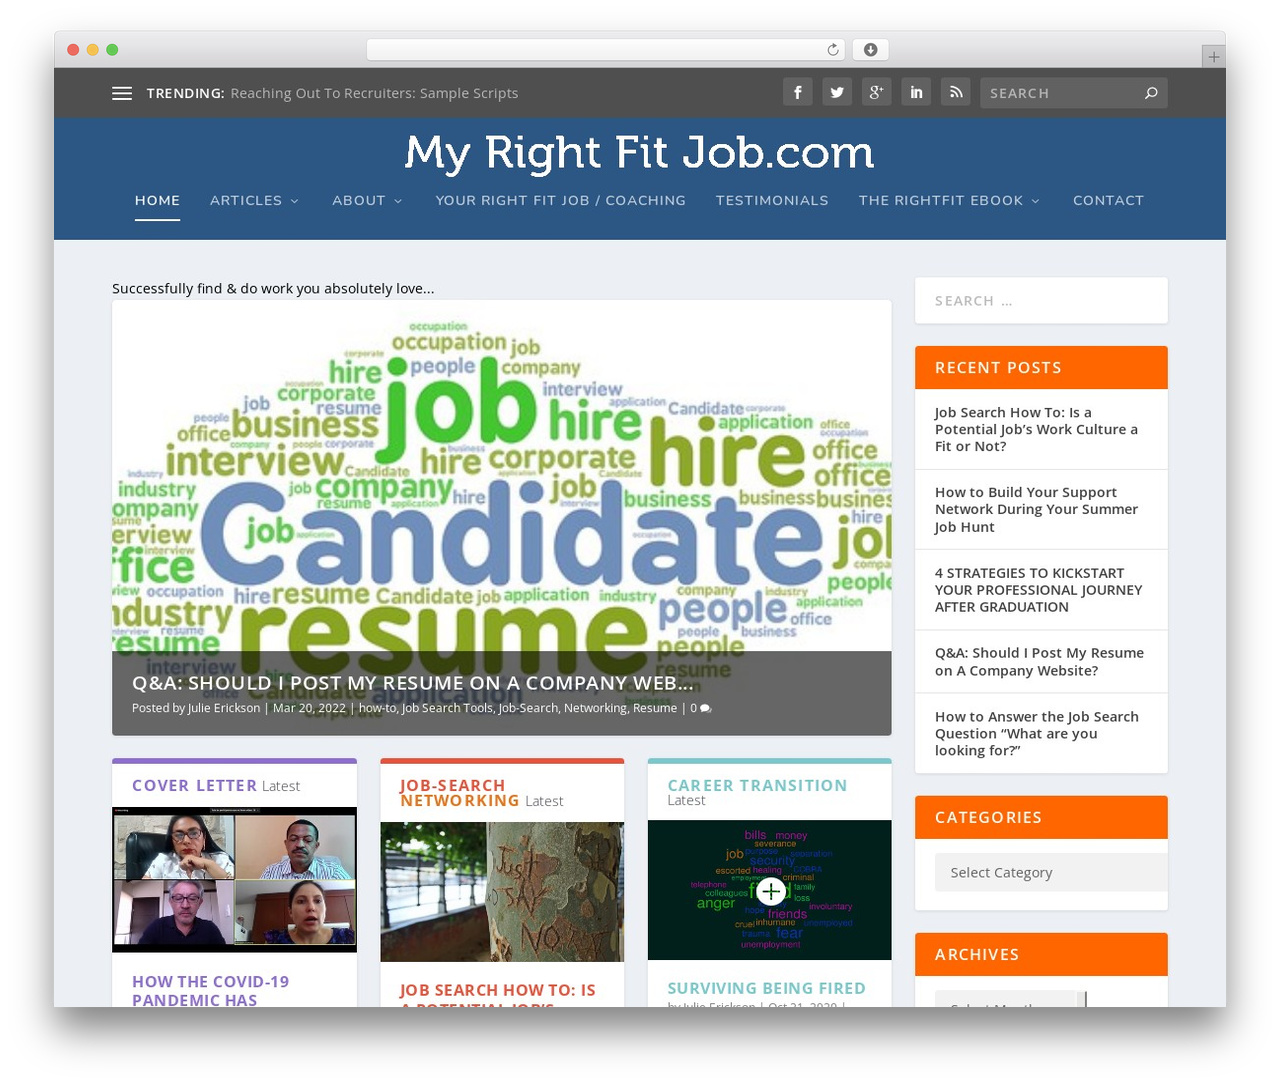Viewport: 1280px width, 1084px height.
Task: Open the Facebook social icon
Action: (x=797, y=93)
